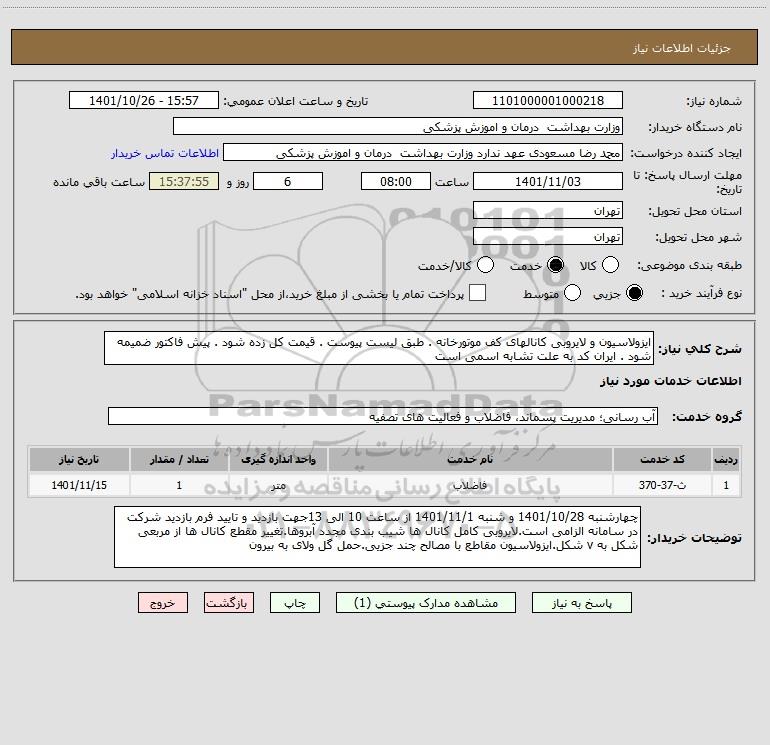The height and width of the screenshot is (745, 770).
Task: Click the شرح کلی نیاز description box
Action: tap(379, 349)
